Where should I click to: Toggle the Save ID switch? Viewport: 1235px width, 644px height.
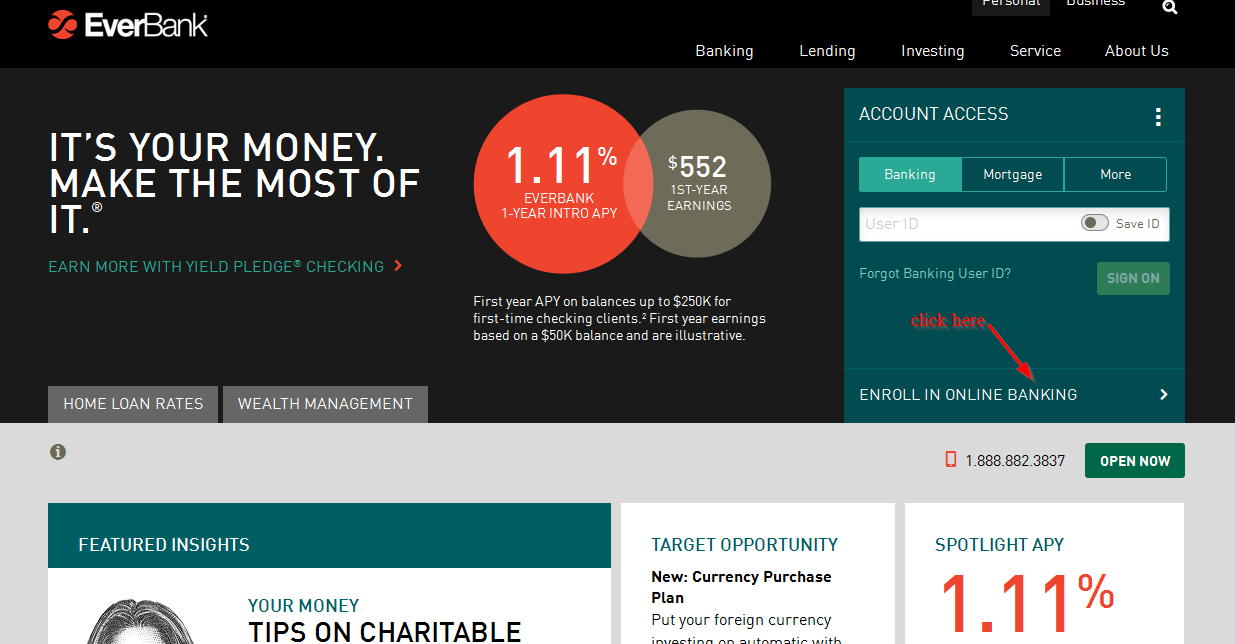coord(1095,223)
